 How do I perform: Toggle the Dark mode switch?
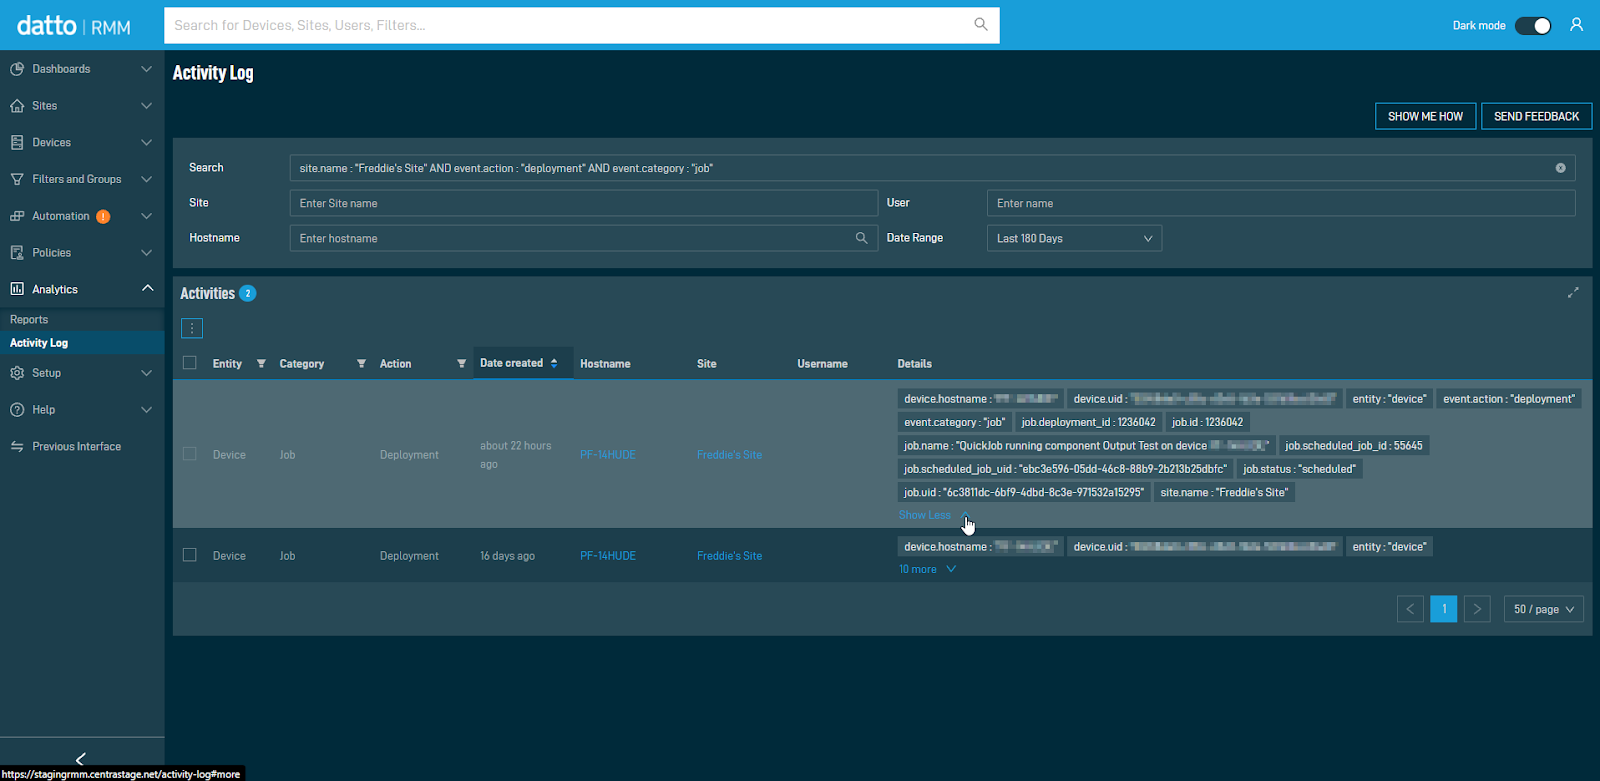click(1533, 26)
